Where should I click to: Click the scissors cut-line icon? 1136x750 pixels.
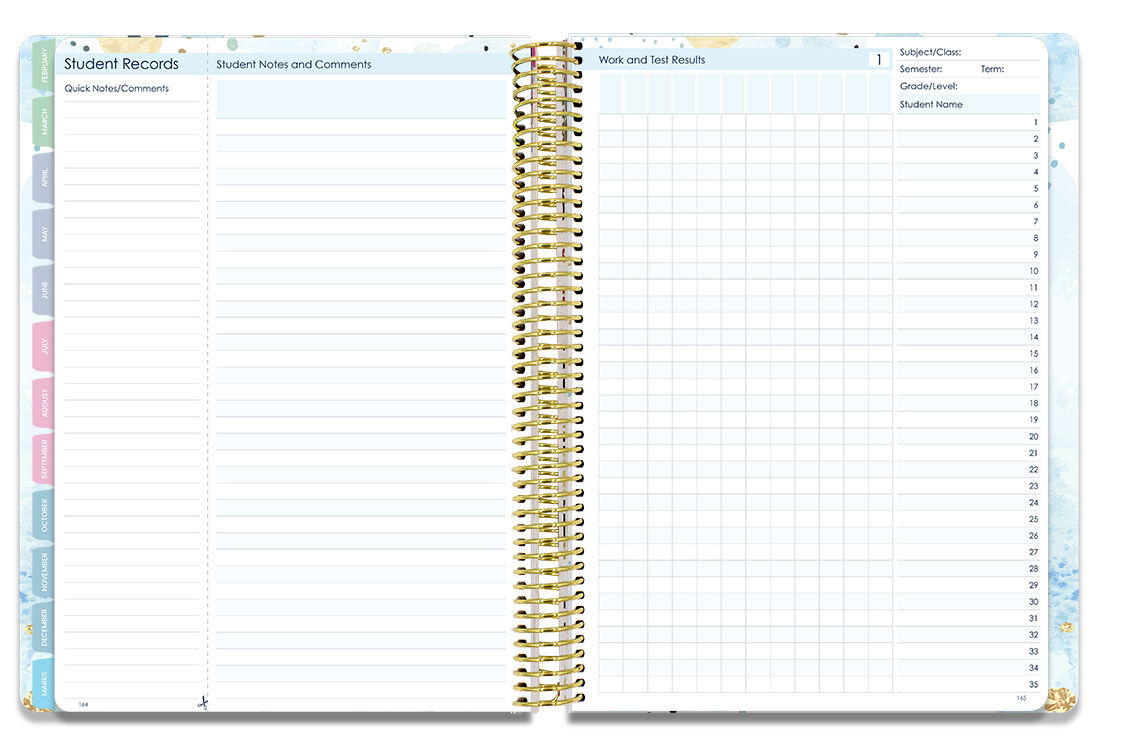pos(202,703)
